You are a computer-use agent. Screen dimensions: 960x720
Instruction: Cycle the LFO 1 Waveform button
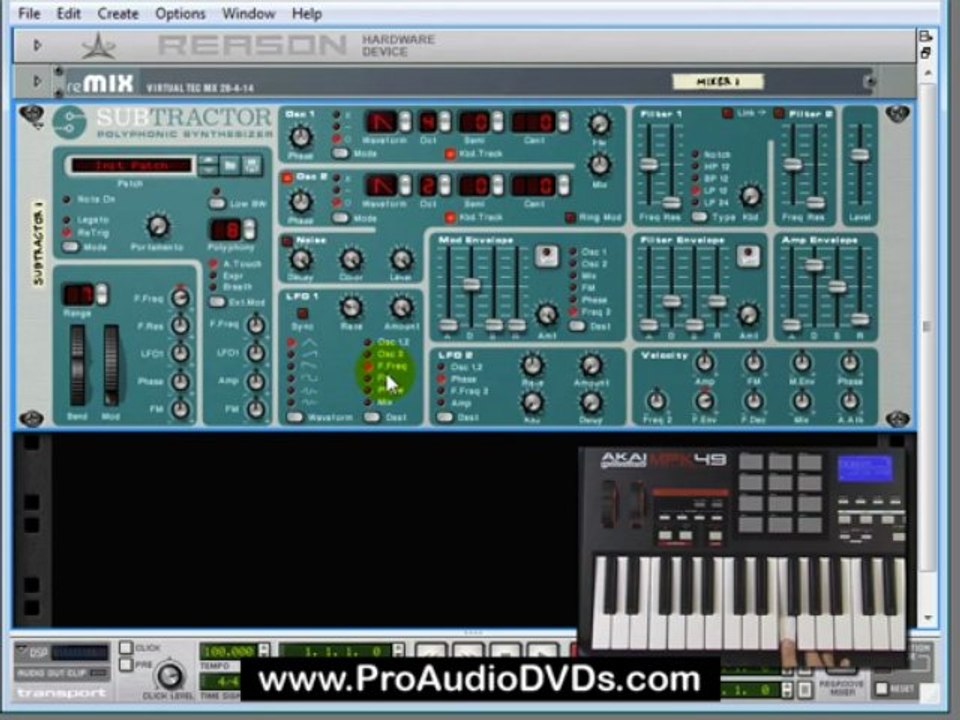295,417
